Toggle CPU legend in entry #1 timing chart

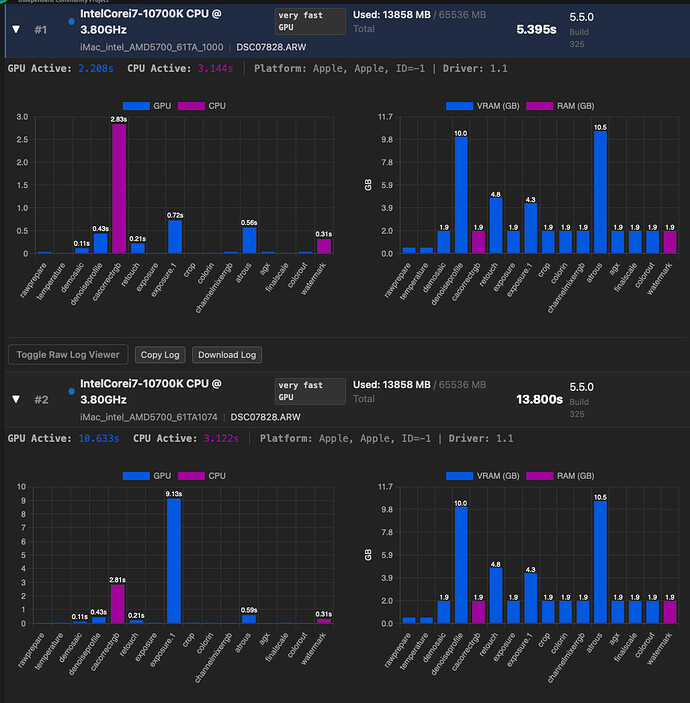202,106
